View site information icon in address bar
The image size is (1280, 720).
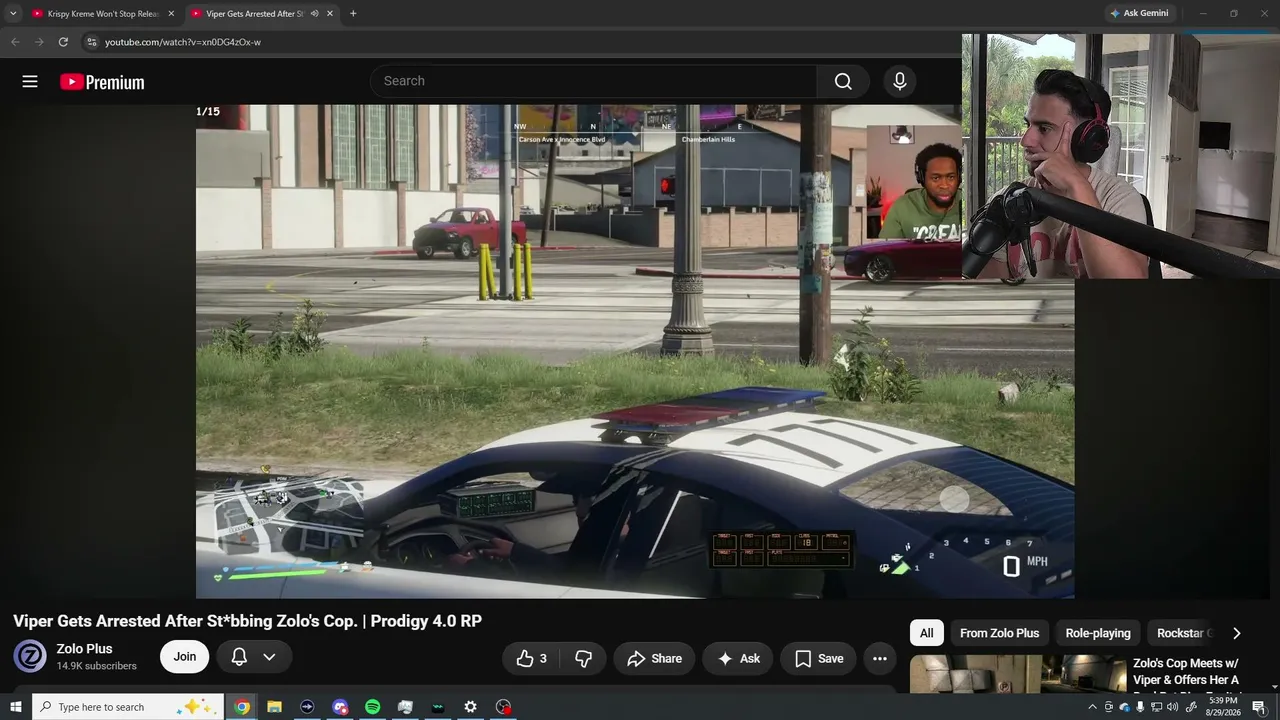(x=91, y=42)
